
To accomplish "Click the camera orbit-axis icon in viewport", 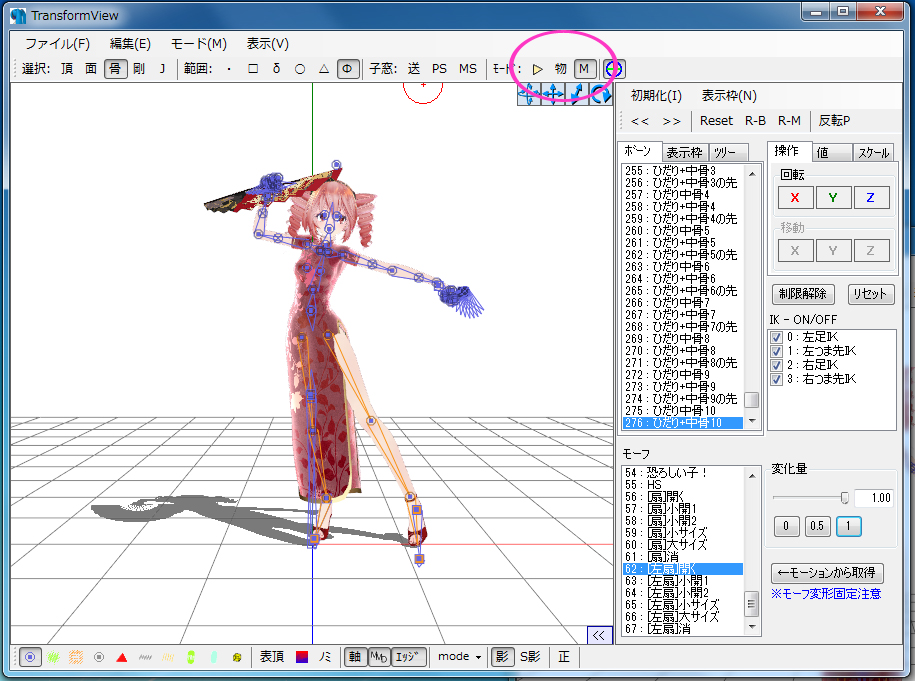I will 528,93.
